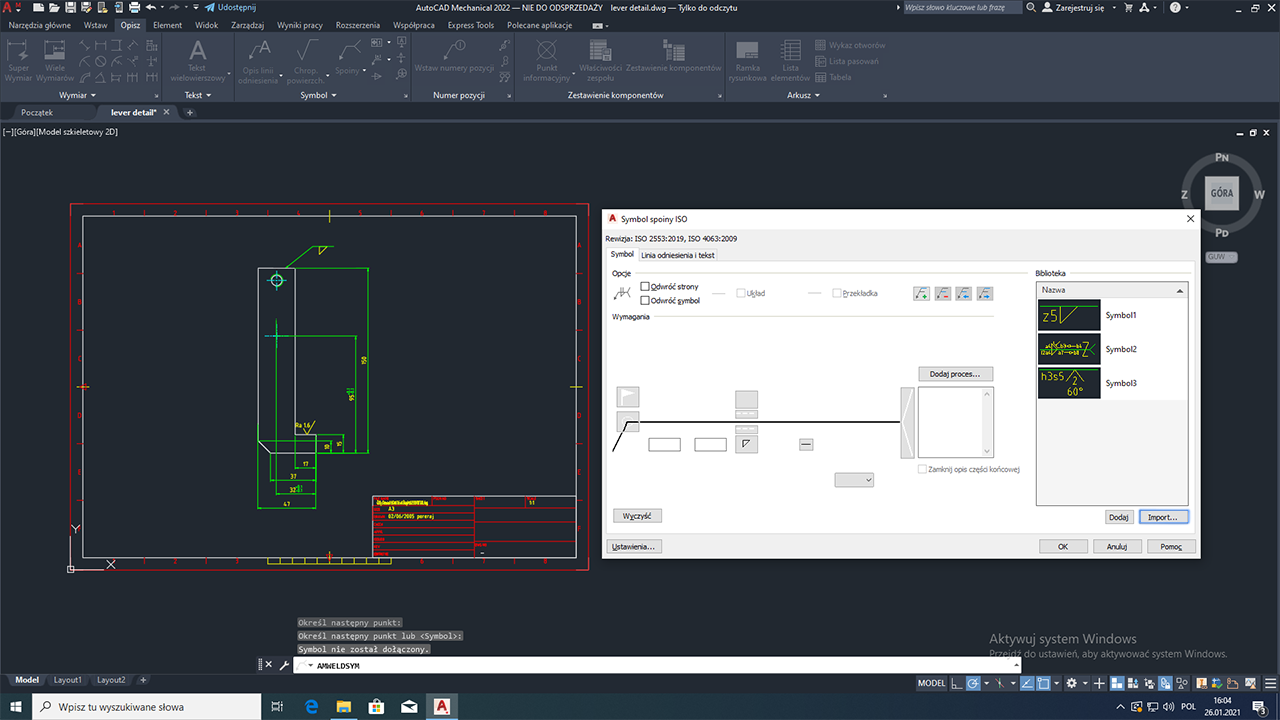
Task: Expand Zestawienie komponentów panel title
Action: click(615, 95)
